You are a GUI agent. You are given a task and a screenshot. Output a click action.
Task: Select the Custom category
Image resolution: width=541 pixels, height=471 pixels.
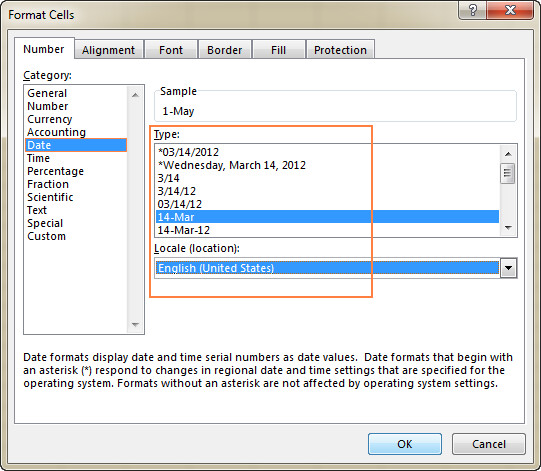click(x=47, y=236)
